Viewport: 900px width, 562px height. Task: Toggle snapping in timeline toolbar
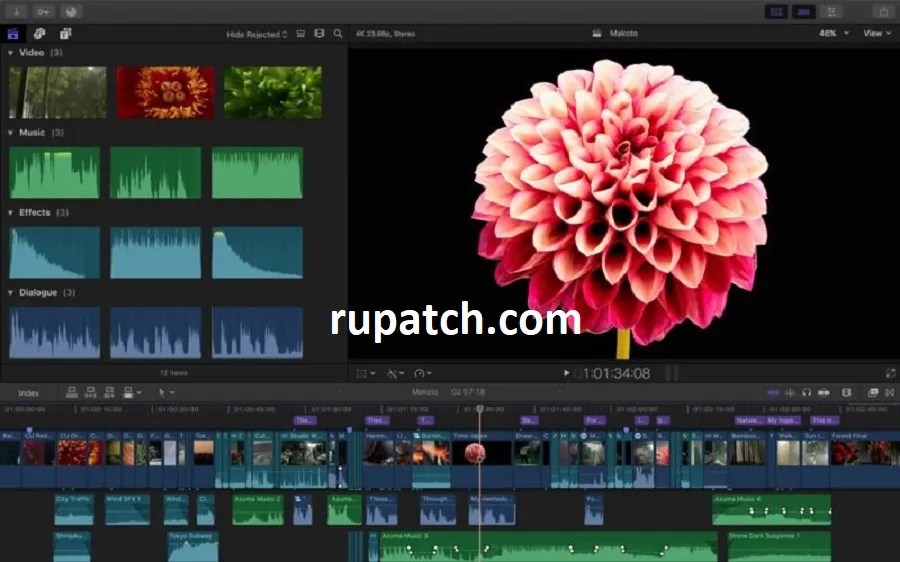(824, 393)
